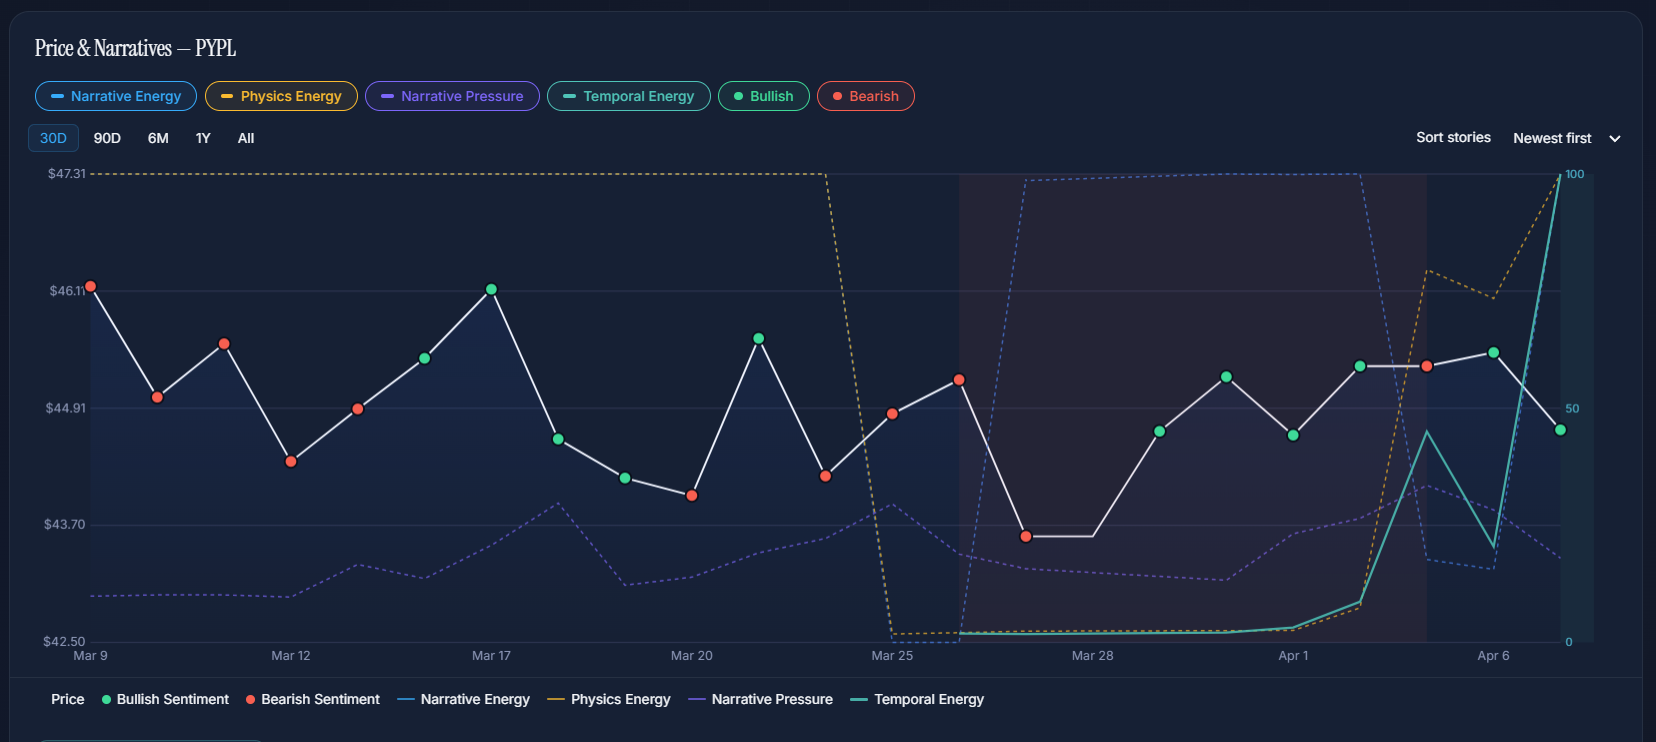Toggle the Narrative Energy series pill
1656x742 pixels.
(x=116, y=96)
